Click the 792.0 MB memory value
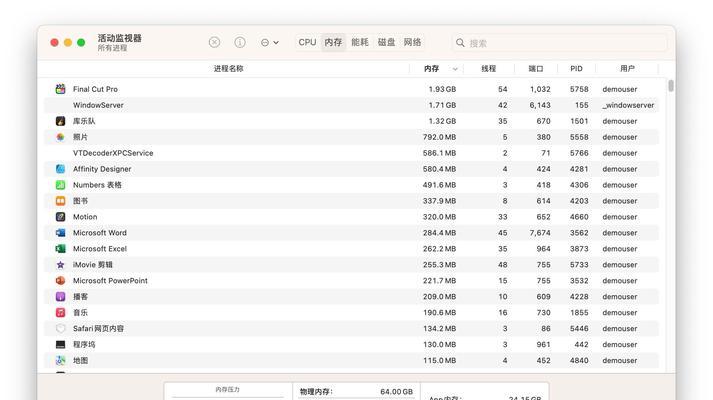The height and width of the screenshot is (400, 713). coord(439,137)
